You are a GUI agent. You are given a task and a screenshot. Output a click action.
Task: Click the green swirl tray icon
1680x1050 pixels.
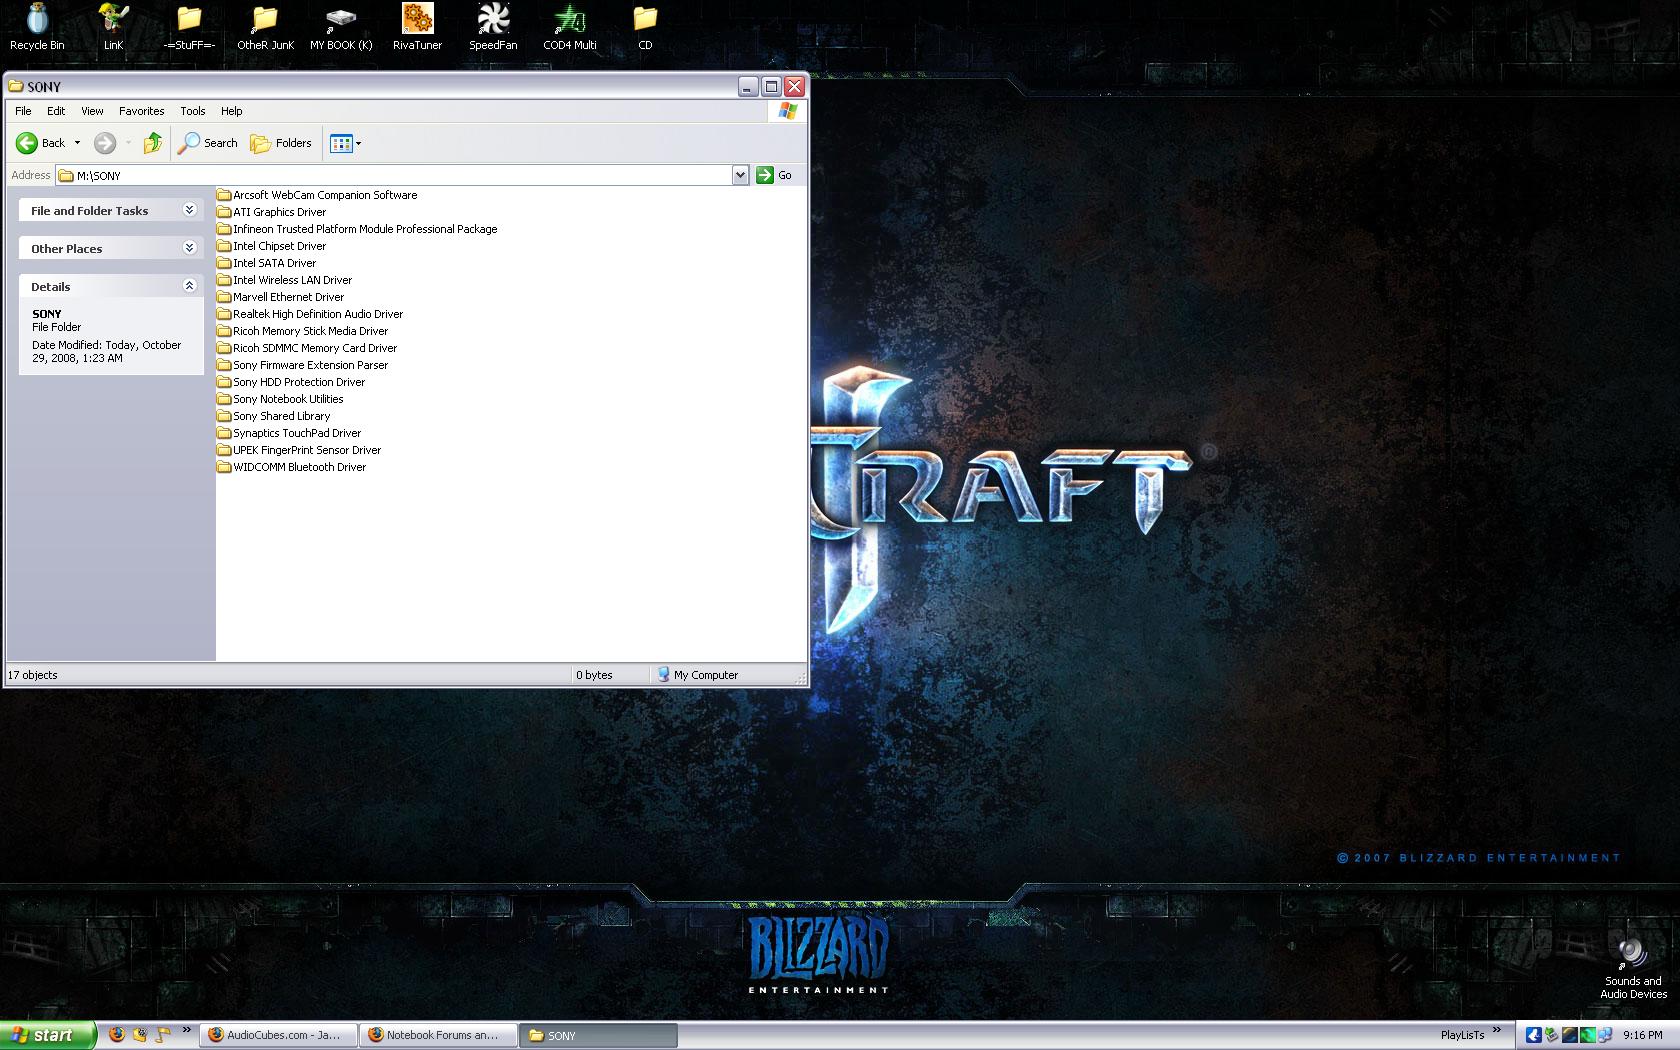click(1587, 1035)
